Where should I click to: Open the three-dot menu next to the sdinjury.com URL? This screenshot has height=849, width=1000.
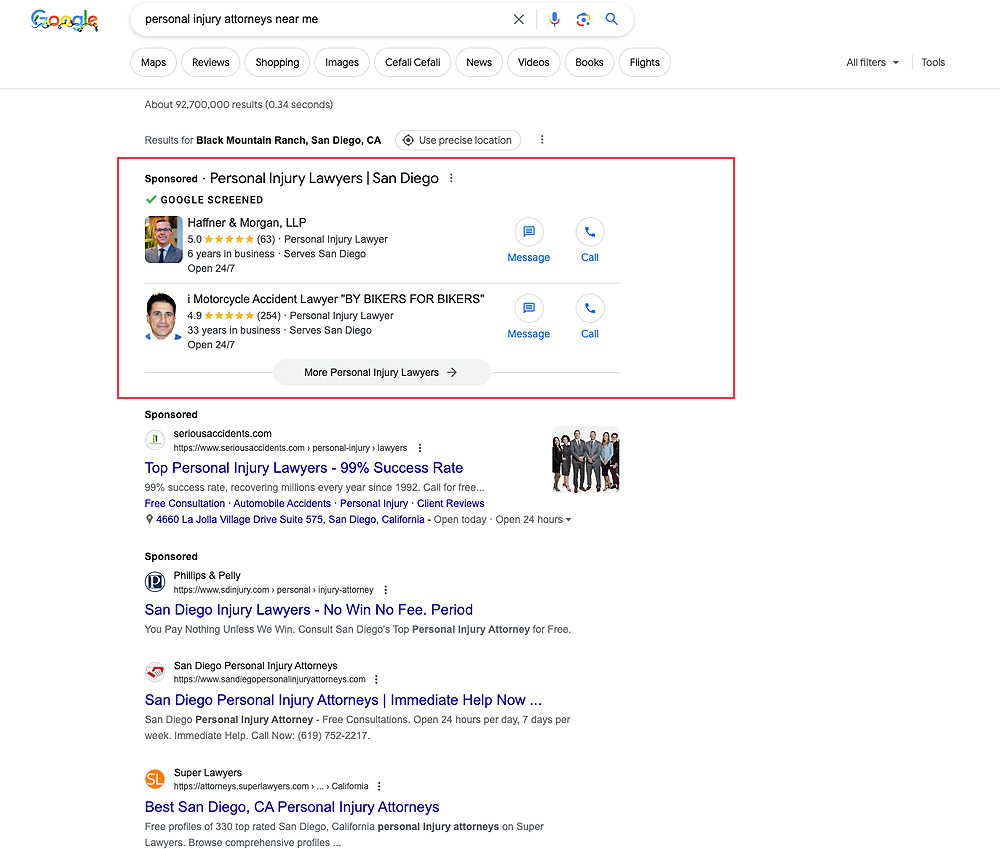(386, 590)
